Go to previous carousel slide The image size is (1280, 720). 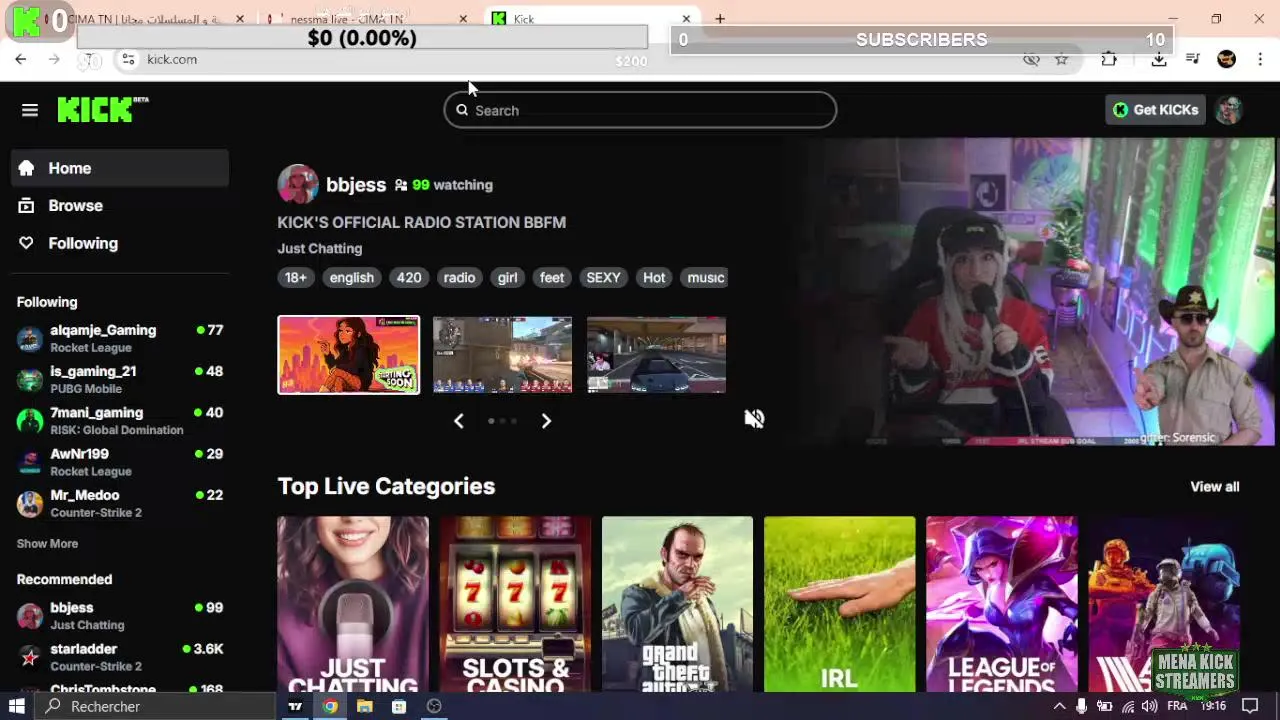[459, 421]
